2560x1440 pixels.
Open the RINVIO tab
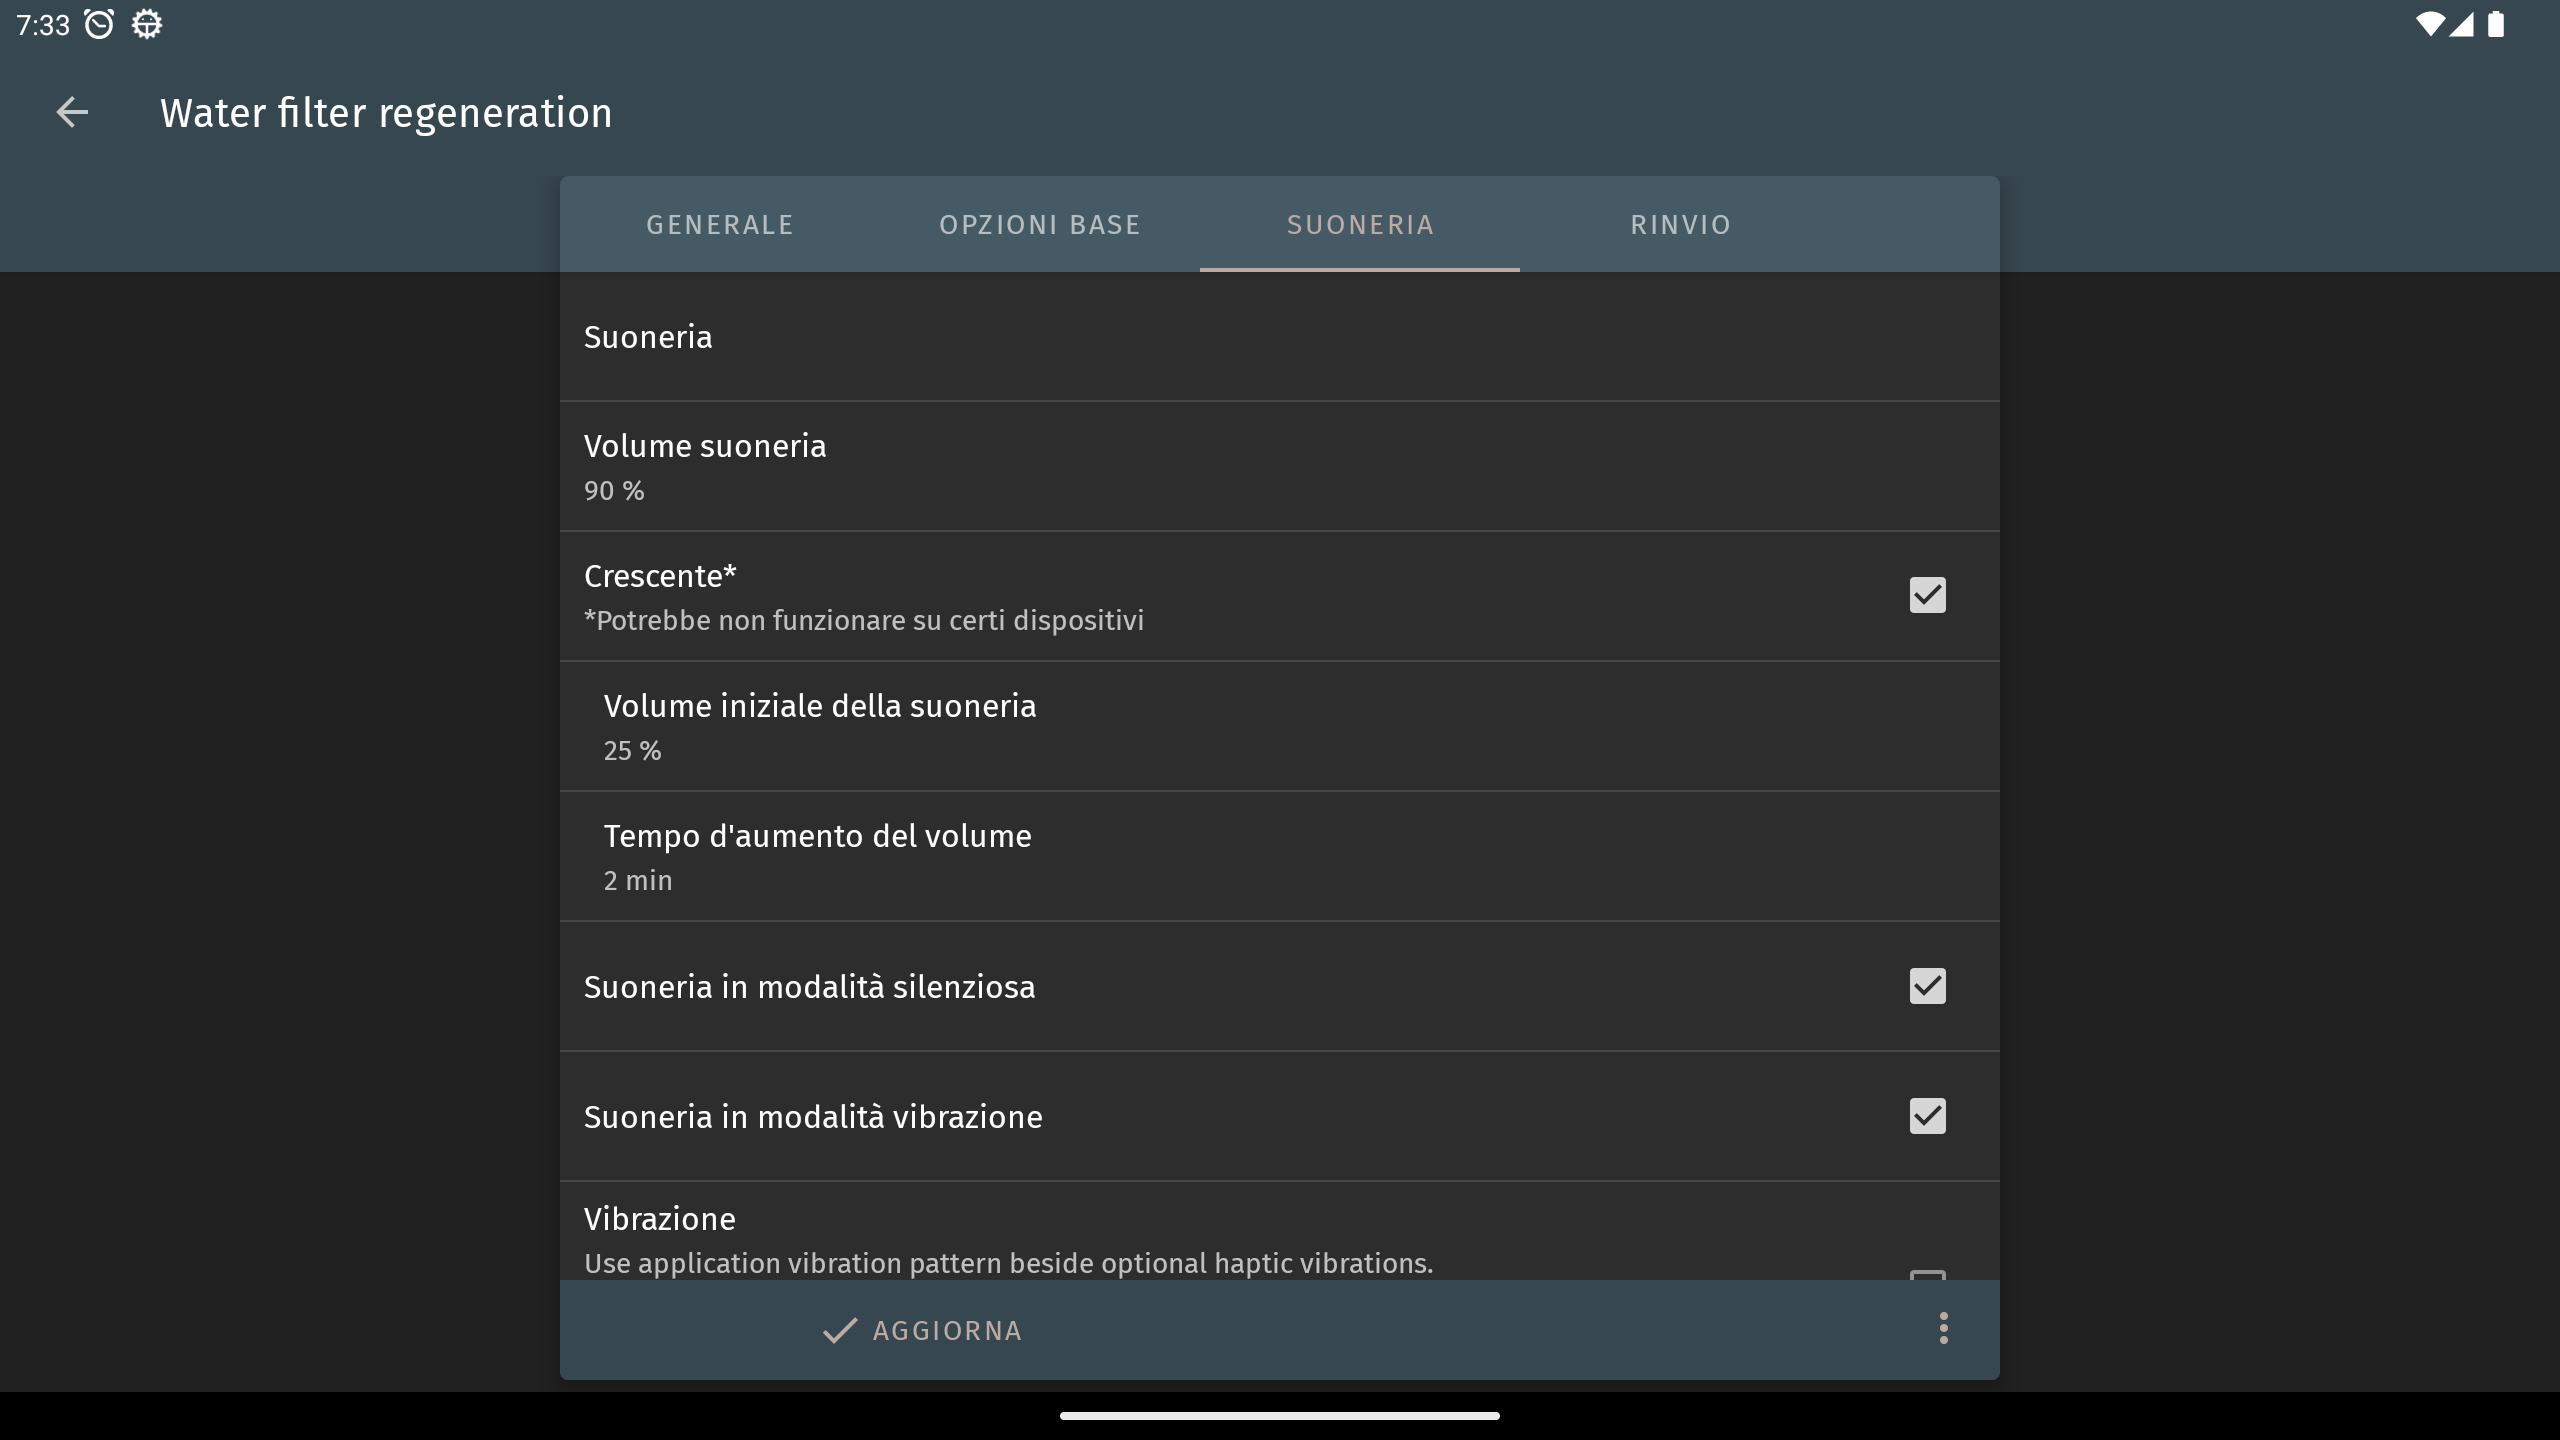1680,224
